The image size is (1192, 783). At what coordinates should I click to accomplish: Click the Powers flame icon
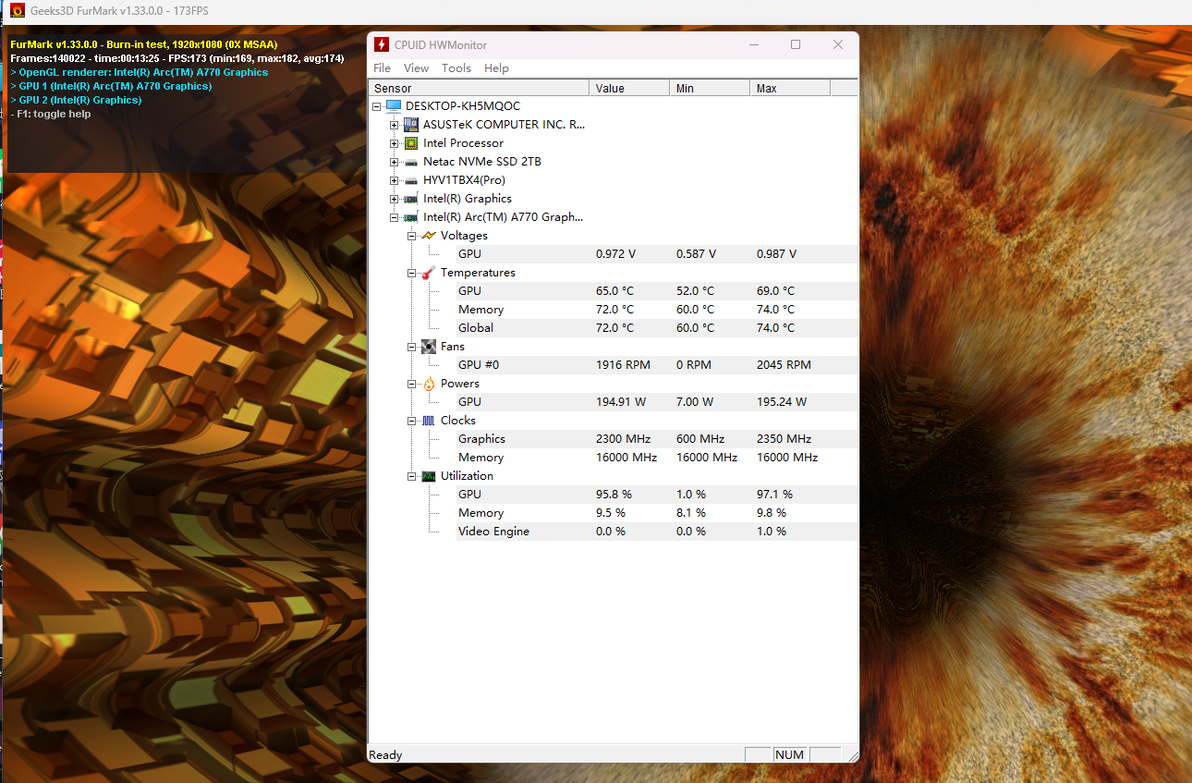(429, 383)
